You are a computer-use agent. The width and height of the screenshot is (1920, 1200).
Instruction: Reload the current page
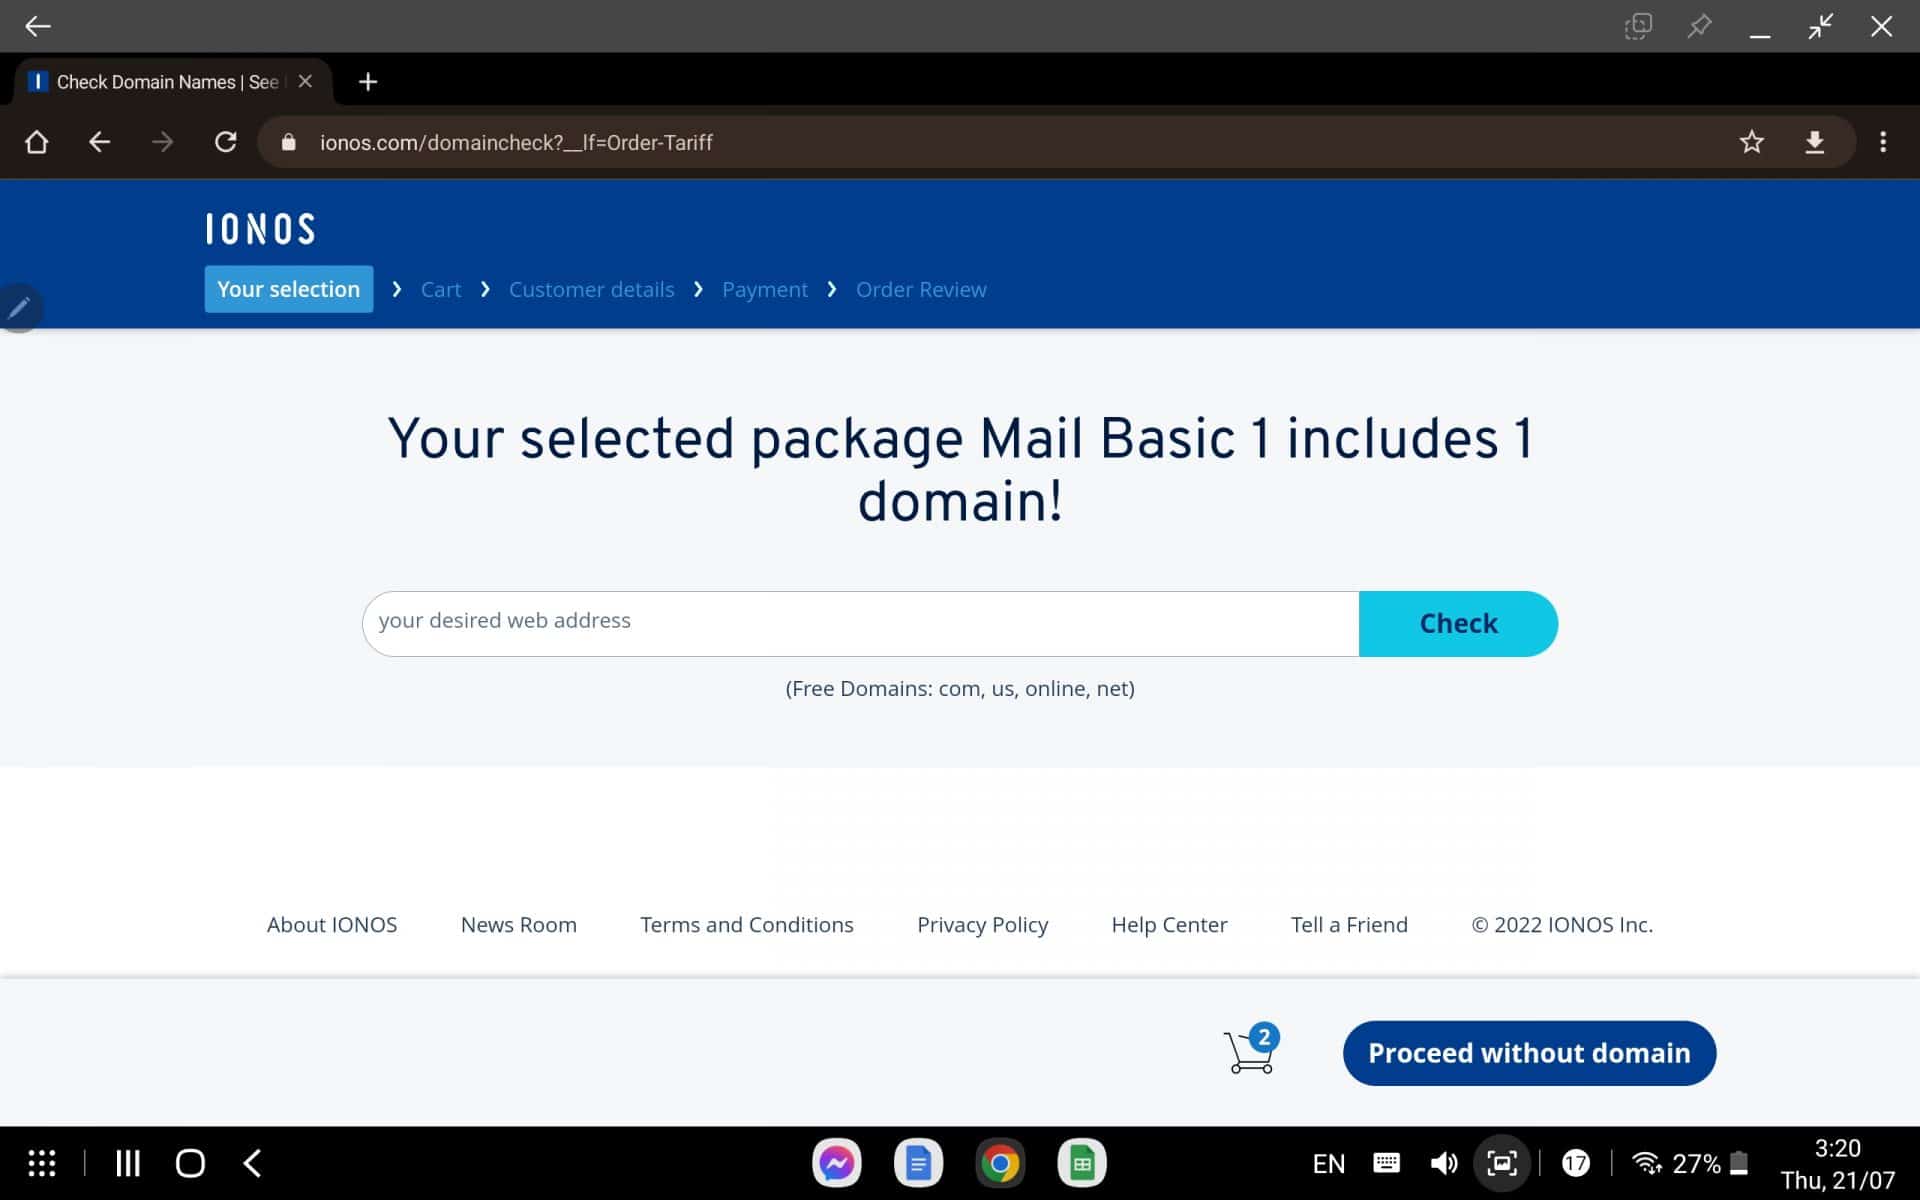pos(225,142)
